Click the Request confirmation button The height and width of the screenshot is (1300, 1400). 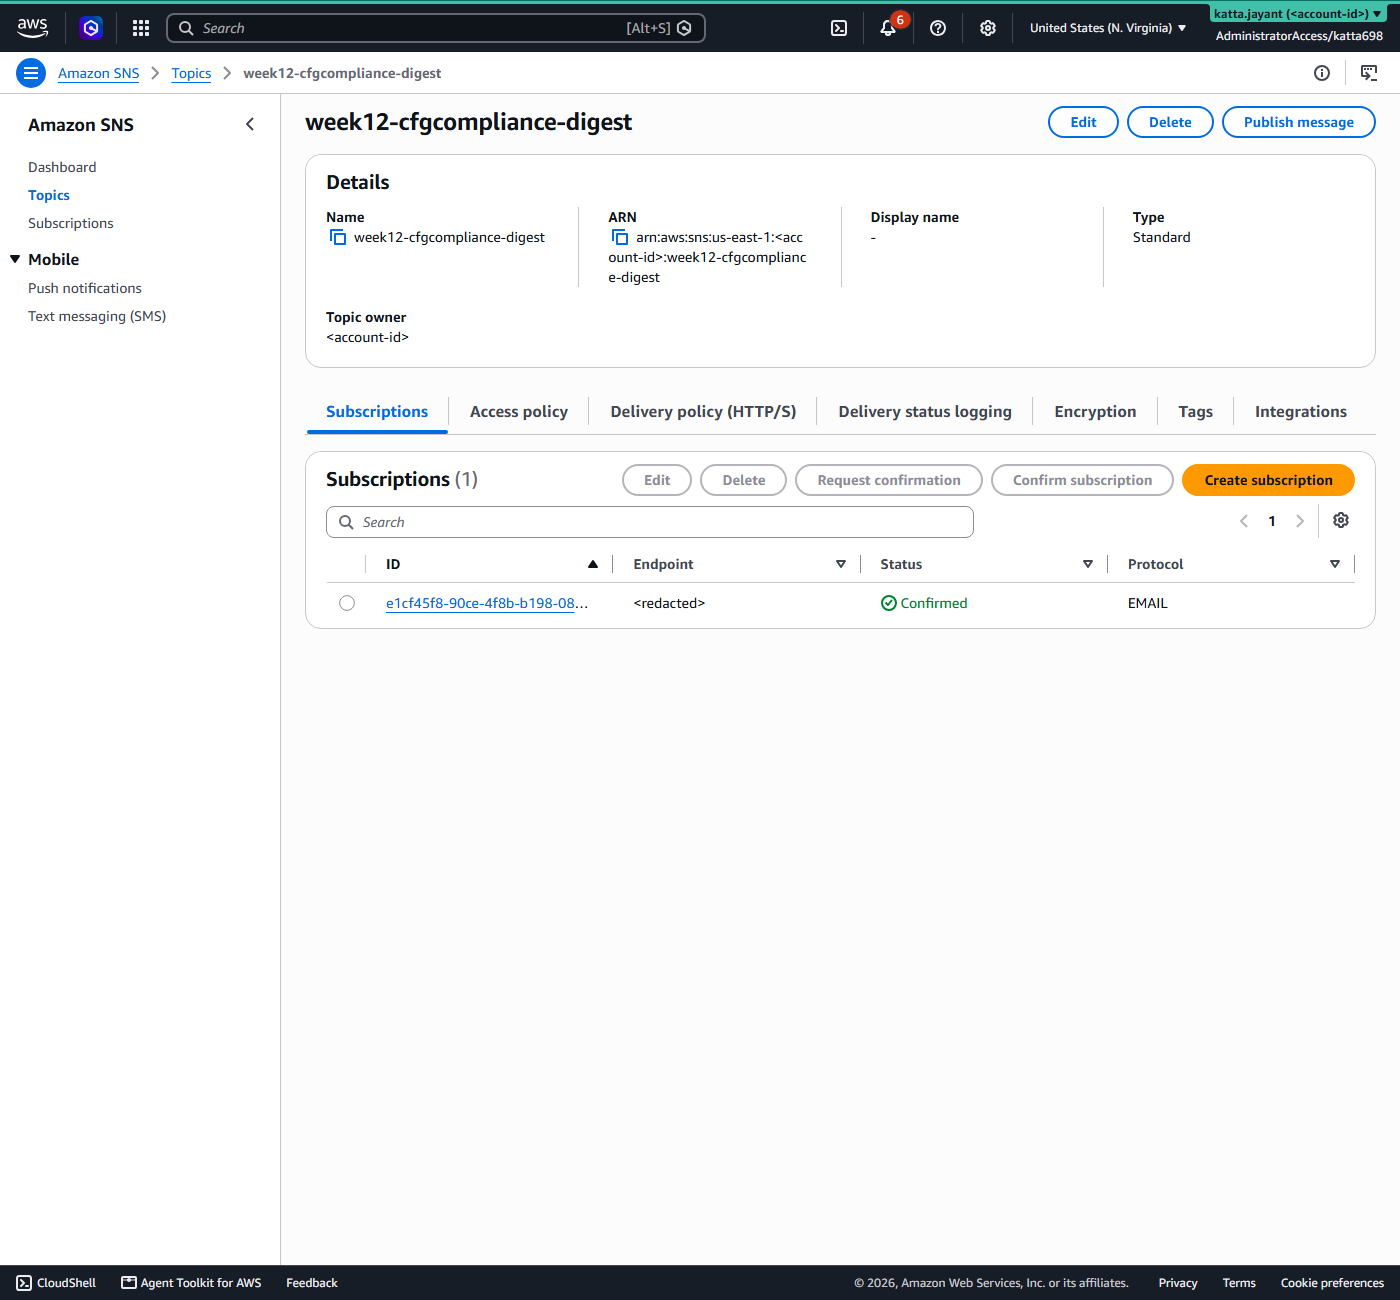click(x=889, y=480)
